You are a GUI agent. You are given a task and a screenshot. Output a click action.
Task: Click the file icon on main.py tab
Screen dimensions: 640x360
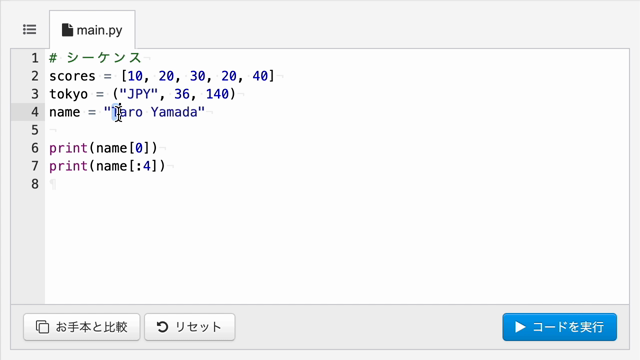(67, 30)
